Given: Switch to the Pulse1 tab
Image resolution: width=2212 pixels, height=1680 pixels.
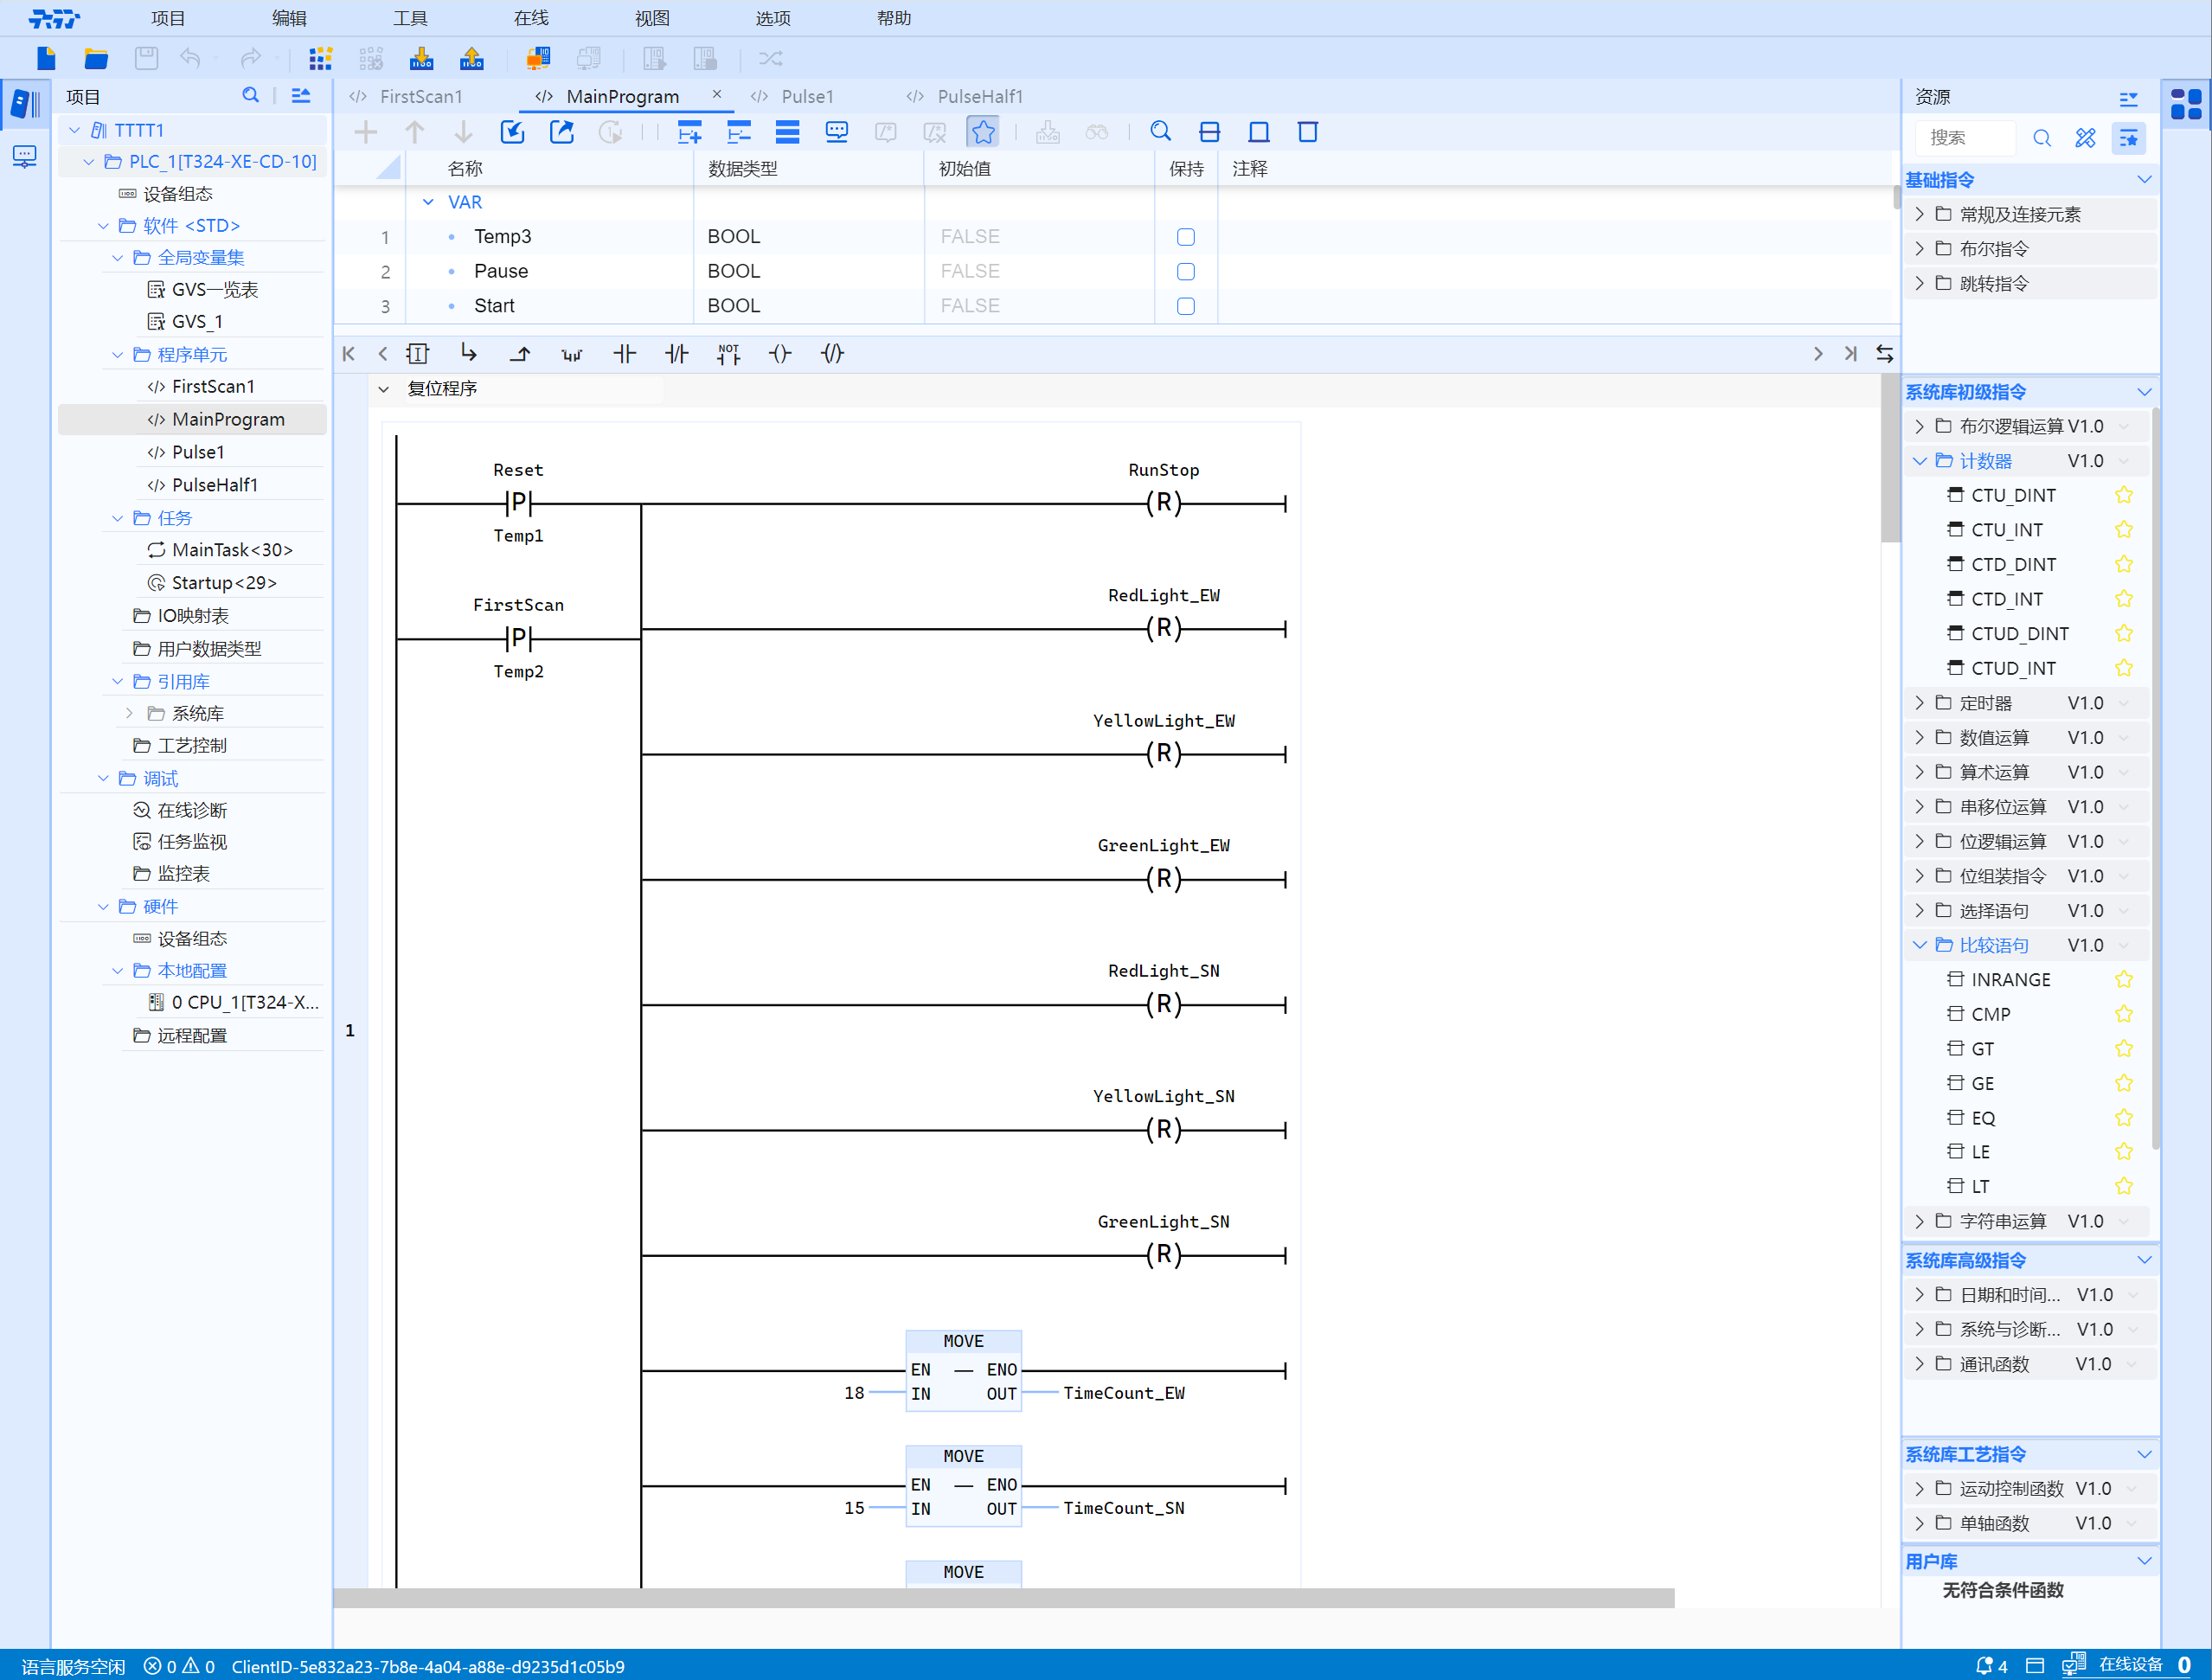Looking at the screenshot, I should pos(806,96).
